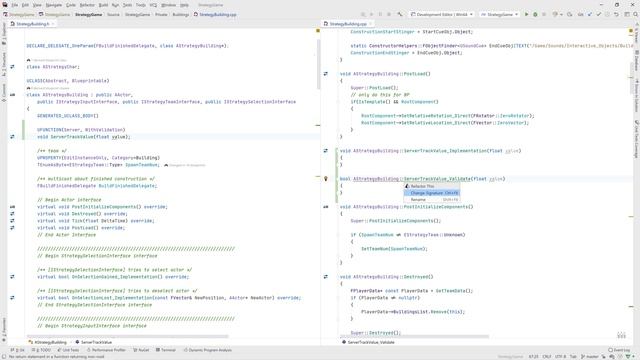Click the Refactor This popup header
This screenshot has height=360, width=640.
432,186
